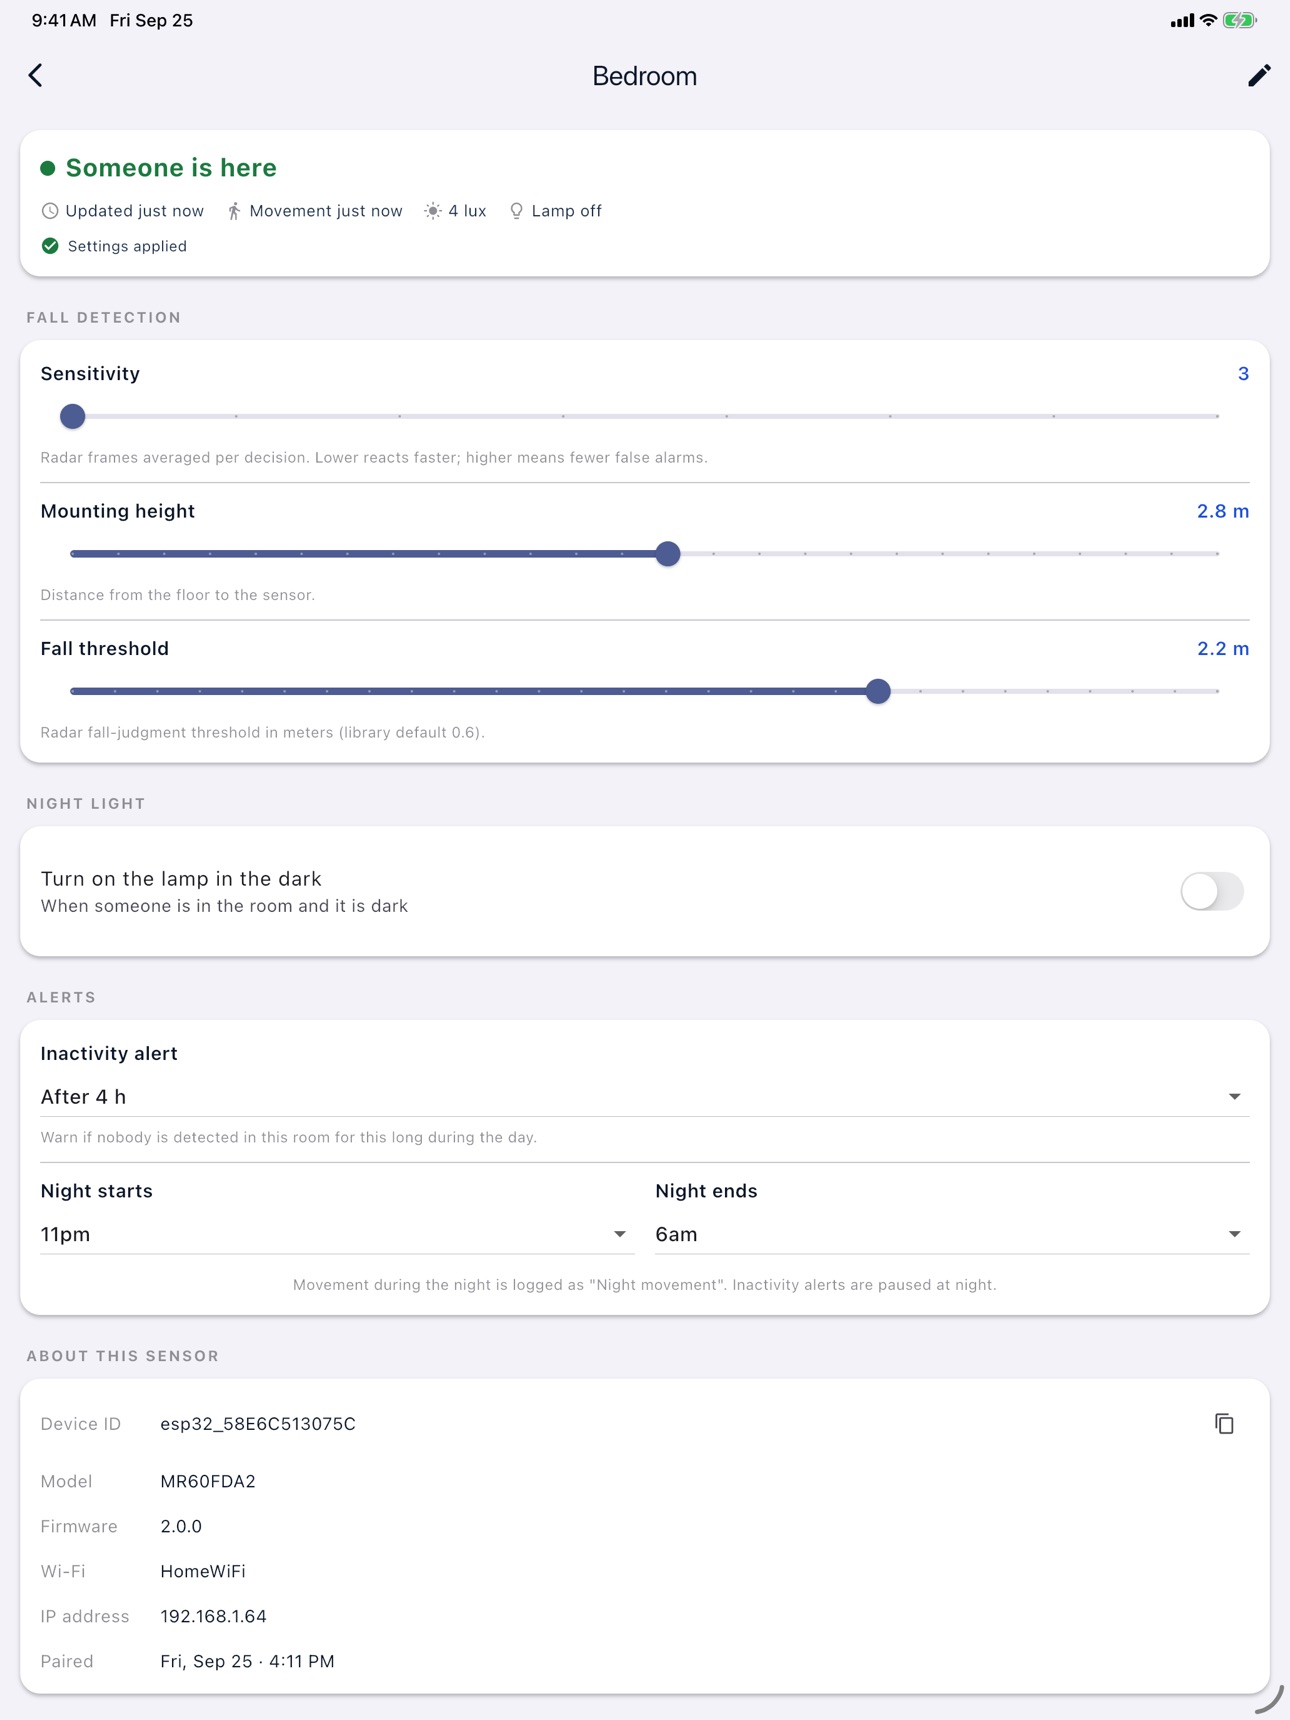The width and height of the screenshot is (1290, 1720).
Task: Tap the Bedroom page title
Action: (645, 76)
